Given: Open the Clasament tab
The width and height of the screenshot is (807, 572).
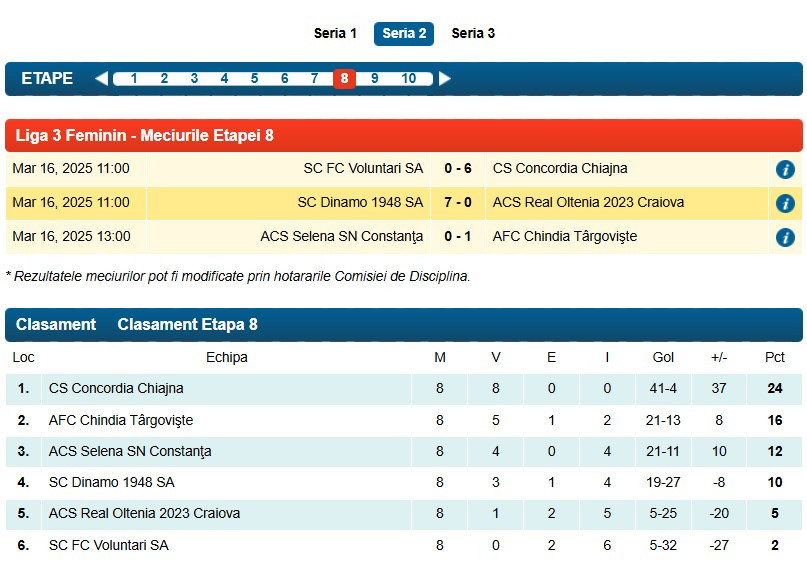Looking at the screenshot, I should [56, 324].
